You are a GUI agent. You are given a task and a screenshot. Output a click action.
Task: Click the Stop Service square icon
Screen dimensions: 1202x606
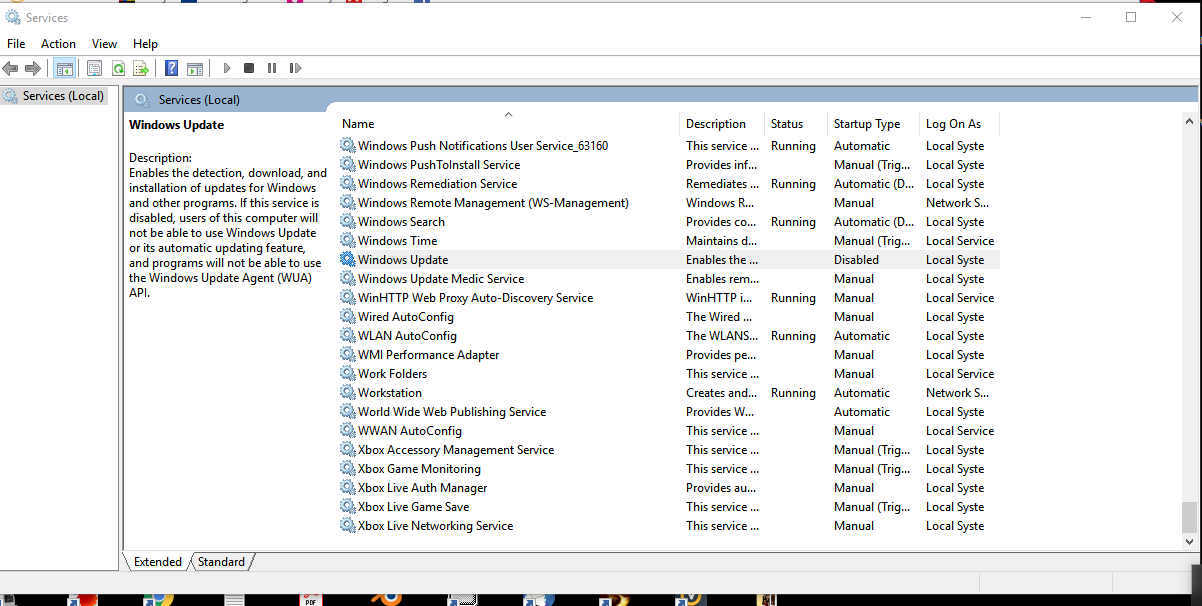(x=249, y=68)
